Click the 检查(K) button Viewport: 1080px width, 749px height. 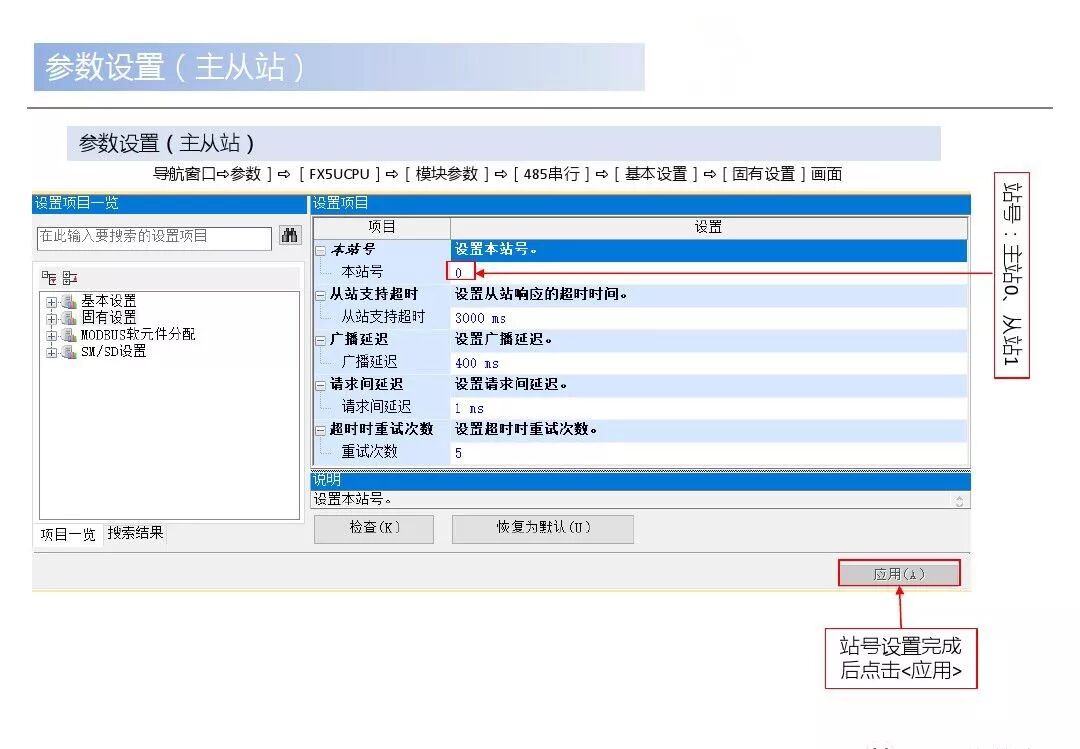[374, 529]
